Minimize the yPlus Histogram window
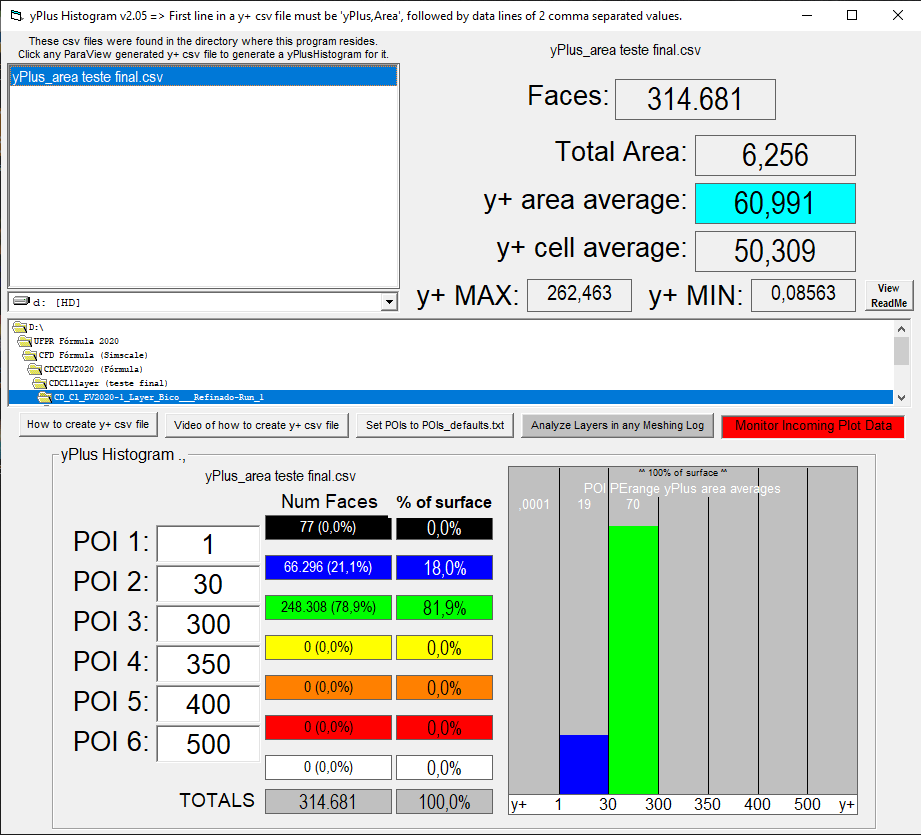The width and height of the screenshot is (921, 835). click(x=807, y=15)
